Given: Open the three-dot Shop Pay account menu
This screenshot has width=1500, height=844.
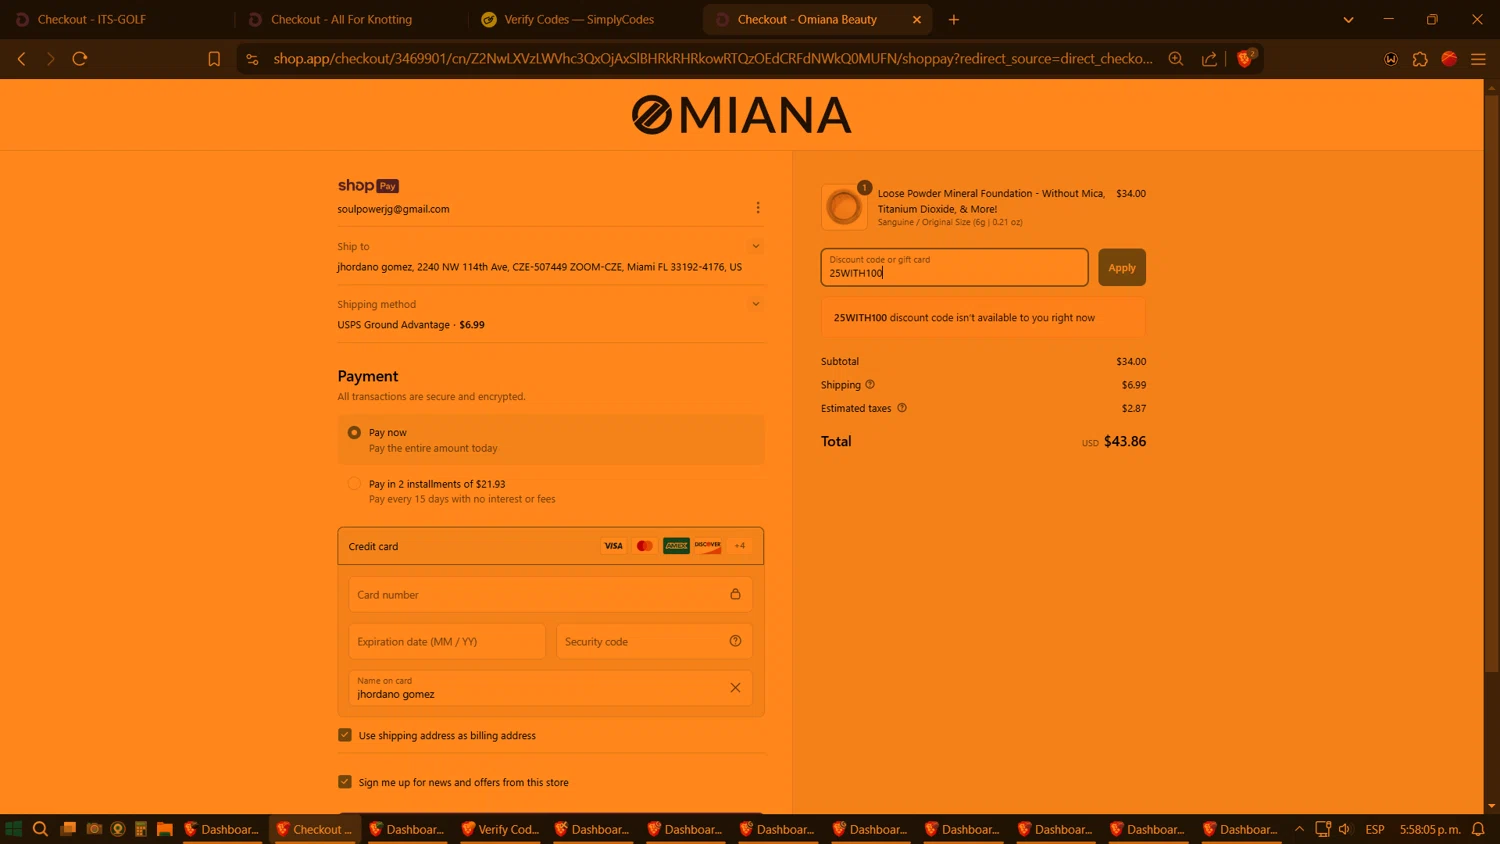Looking at the screenshot, I should pos(758,208).
